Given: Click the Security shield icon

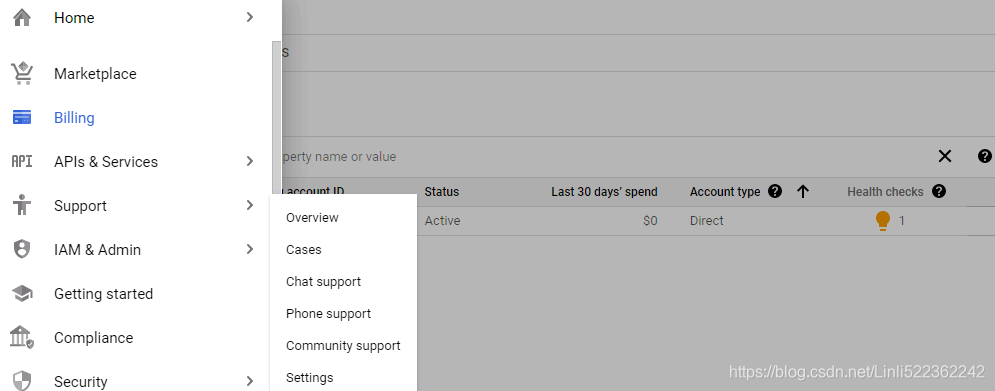Looking at the screenshot, I should (x=22, y=381).
